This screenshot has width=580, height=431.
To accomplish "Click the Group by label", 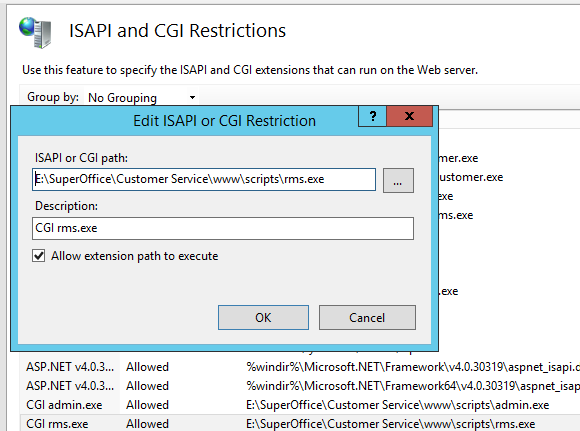I will 53,97.
